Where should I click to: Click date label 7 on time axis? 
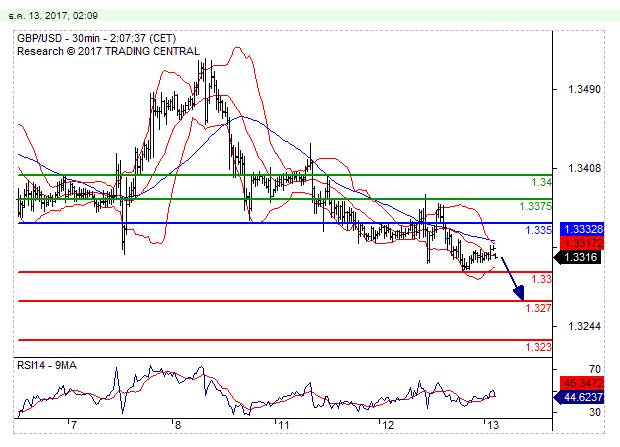(73, 426)
